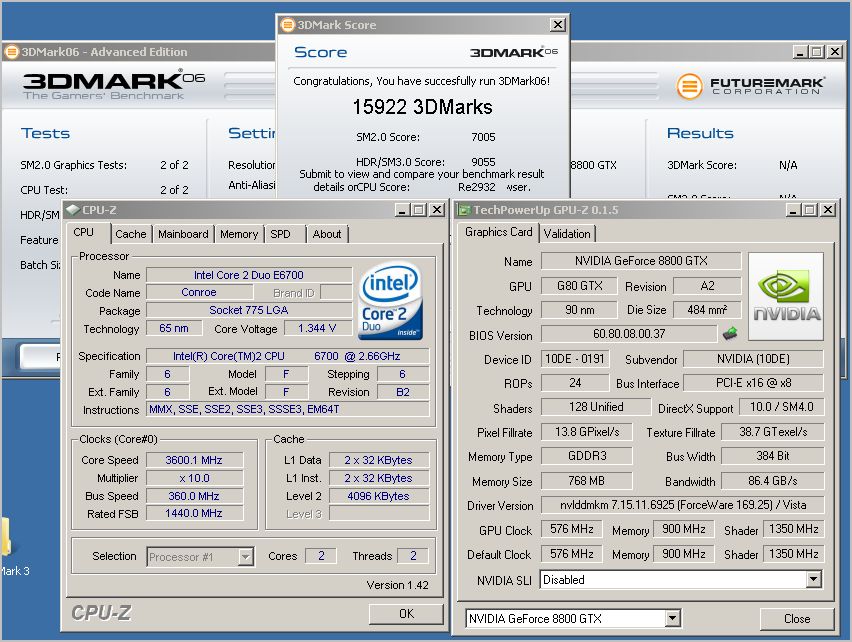Screen dimensions: 852x642
Task: Click the Results heading in 3DMark06
Action: (x=700, y=133)
